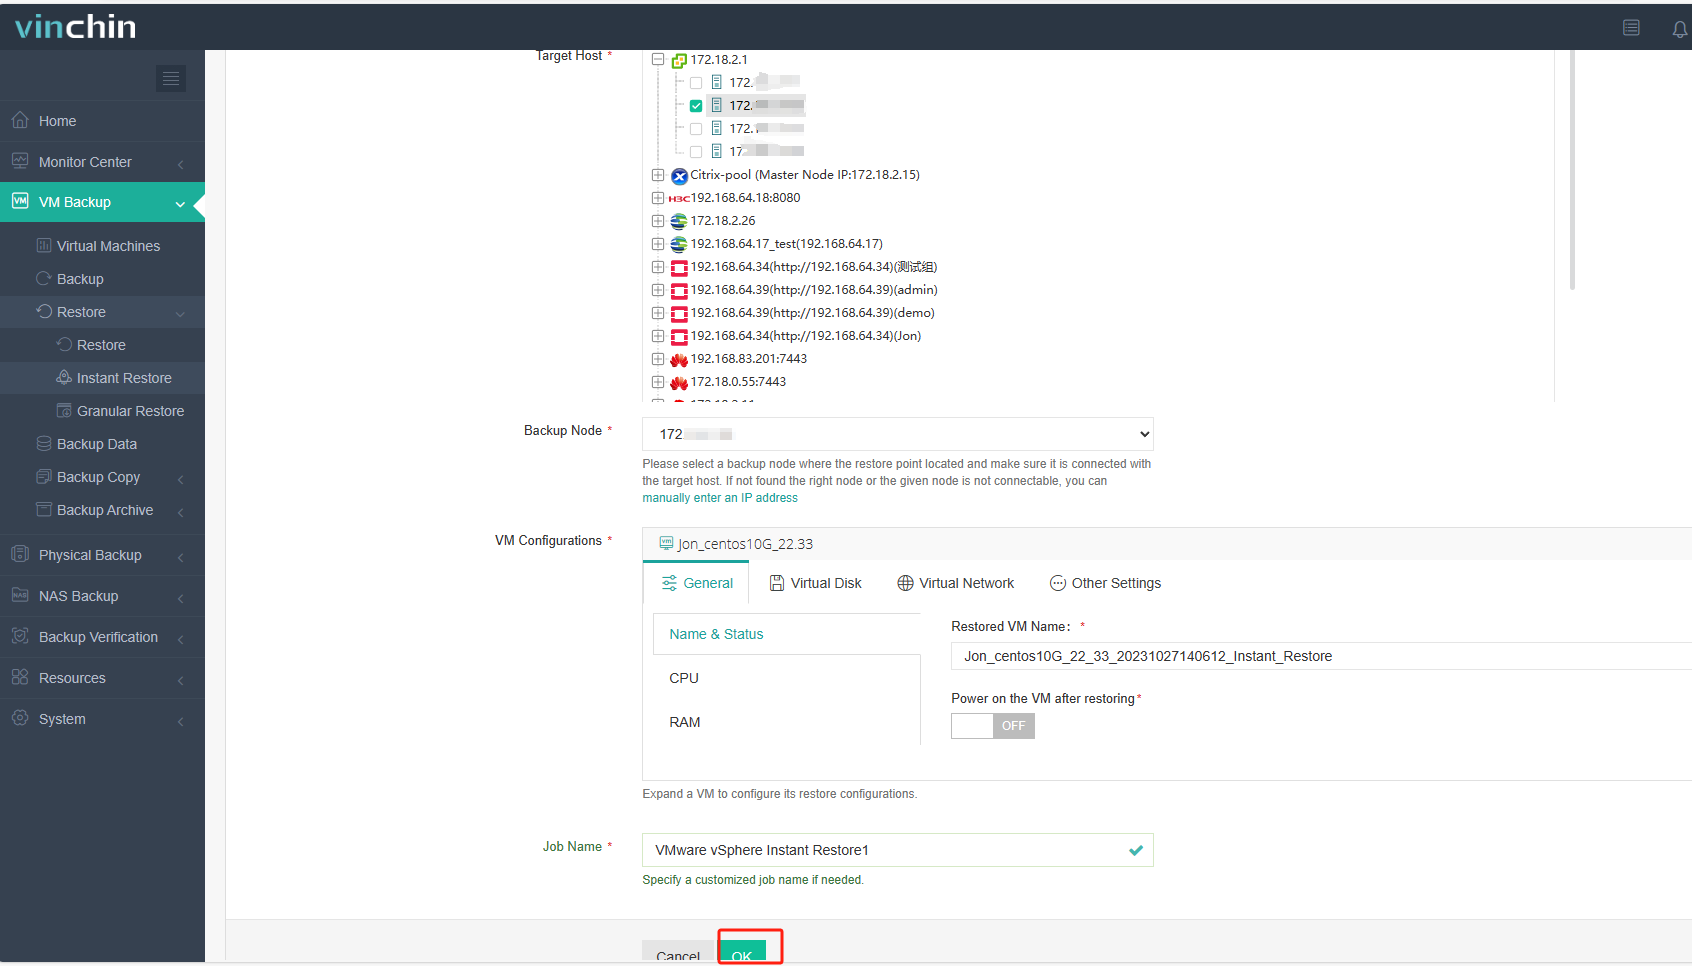Click the System gear icon

[x=20, y=718]
